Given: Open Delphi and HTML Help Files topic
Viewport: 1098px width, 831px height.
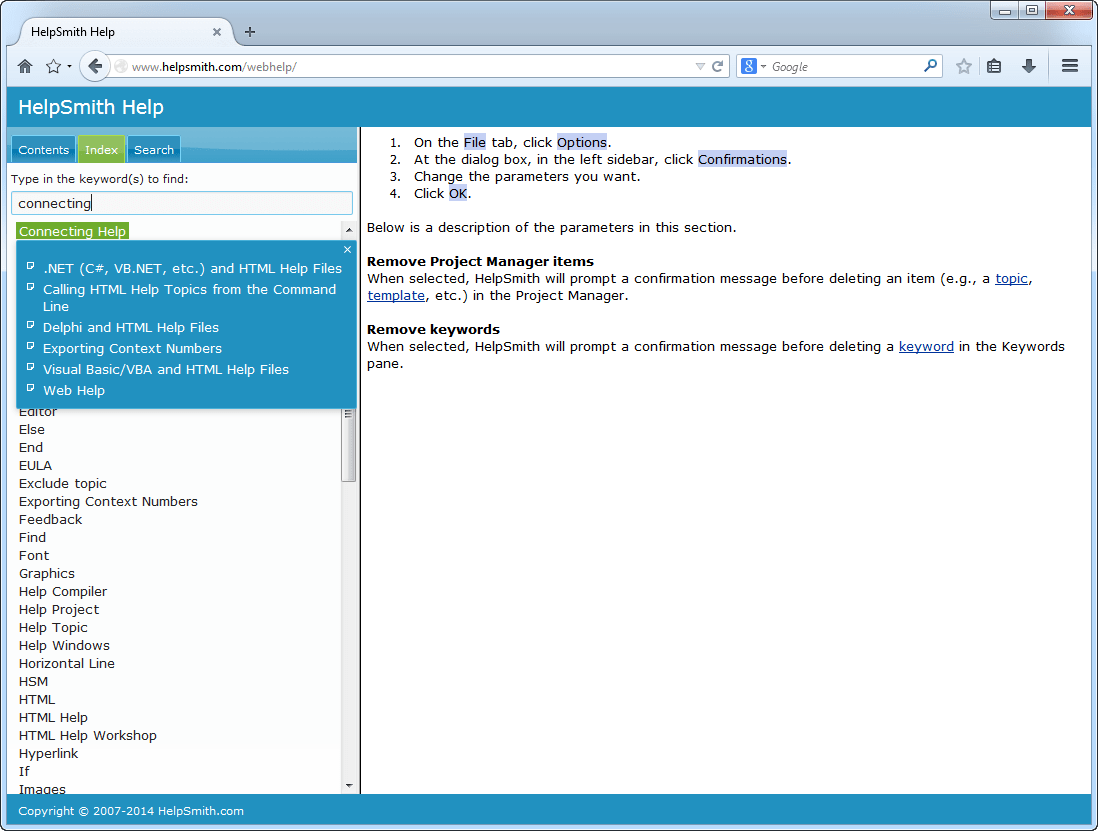Looking at the screenshot, I should [x=131, y=327].
